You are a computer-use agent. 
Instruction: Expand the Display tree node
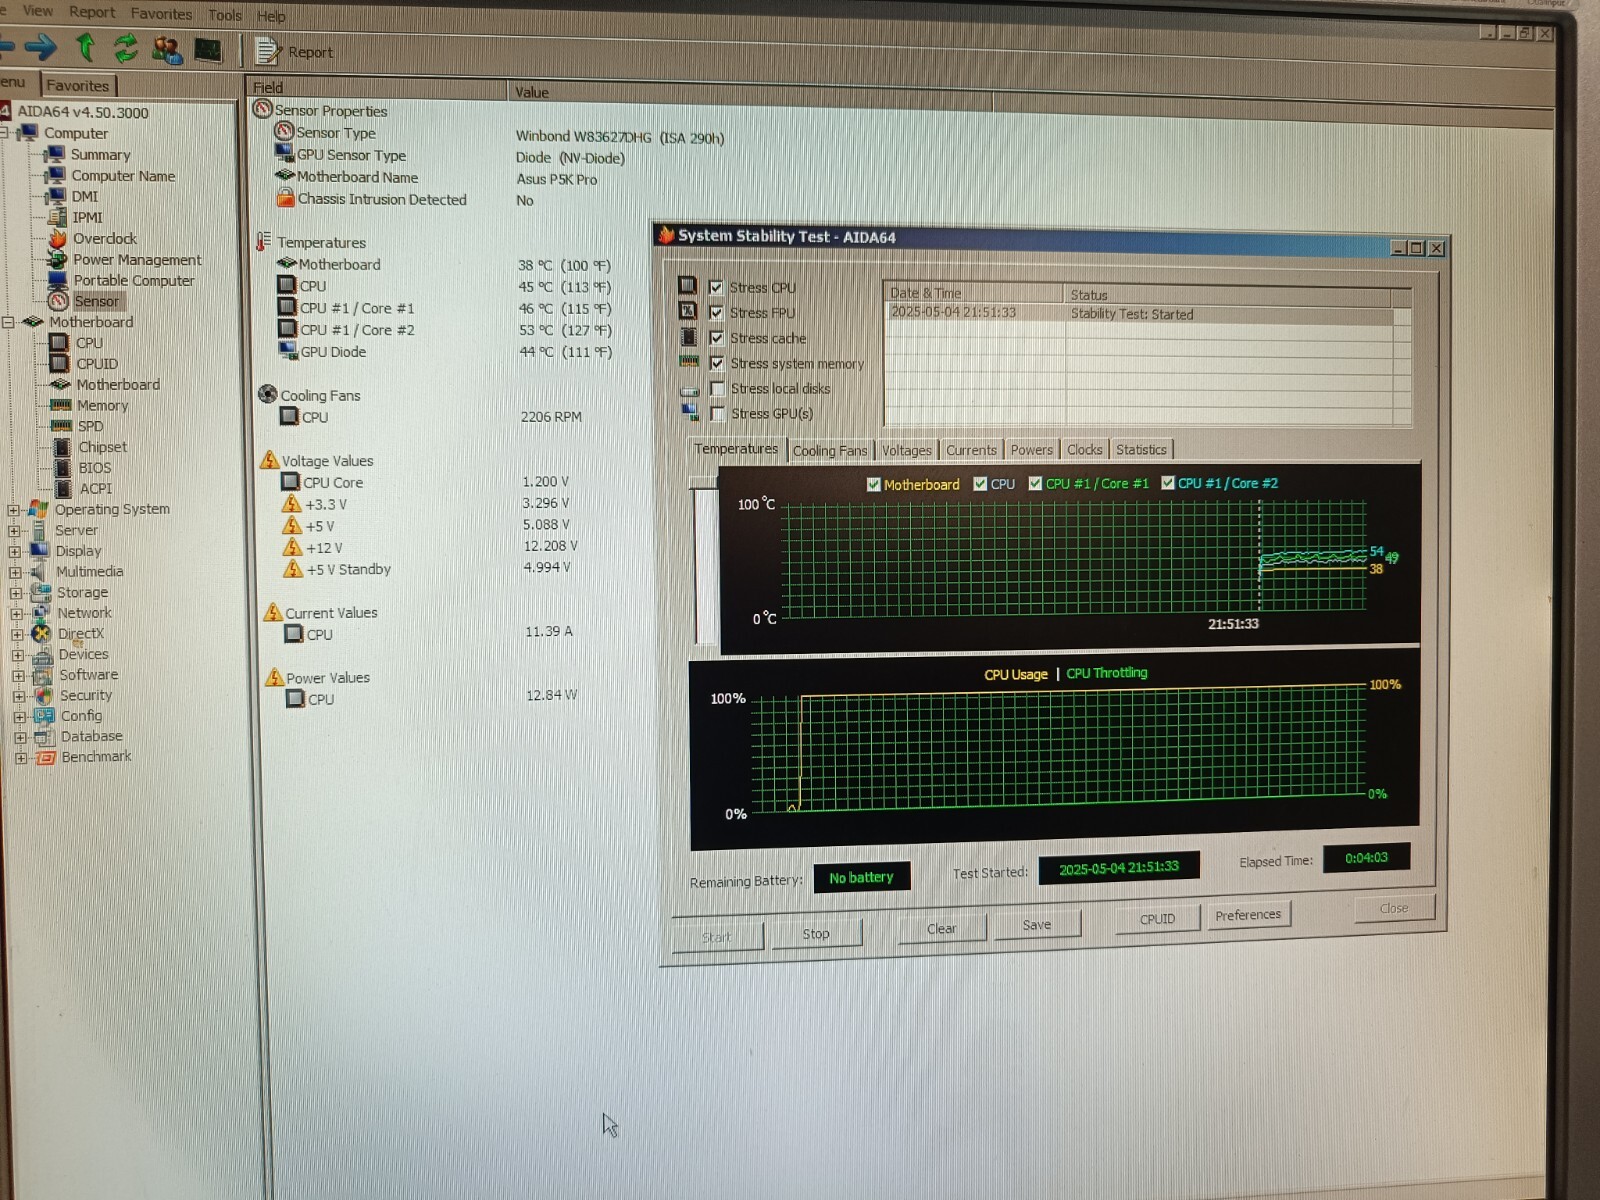tap(15, 552)
